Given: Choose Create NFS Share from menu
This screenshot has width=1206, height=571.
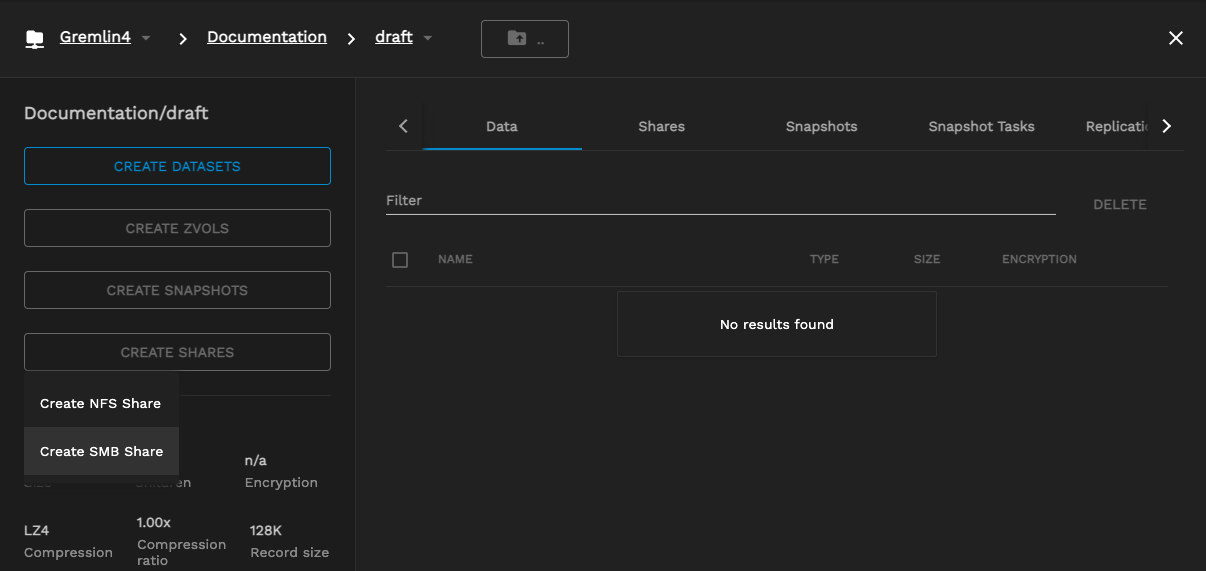Looking at the screenshot, I should pyautogui.click(x=101, y=403).
